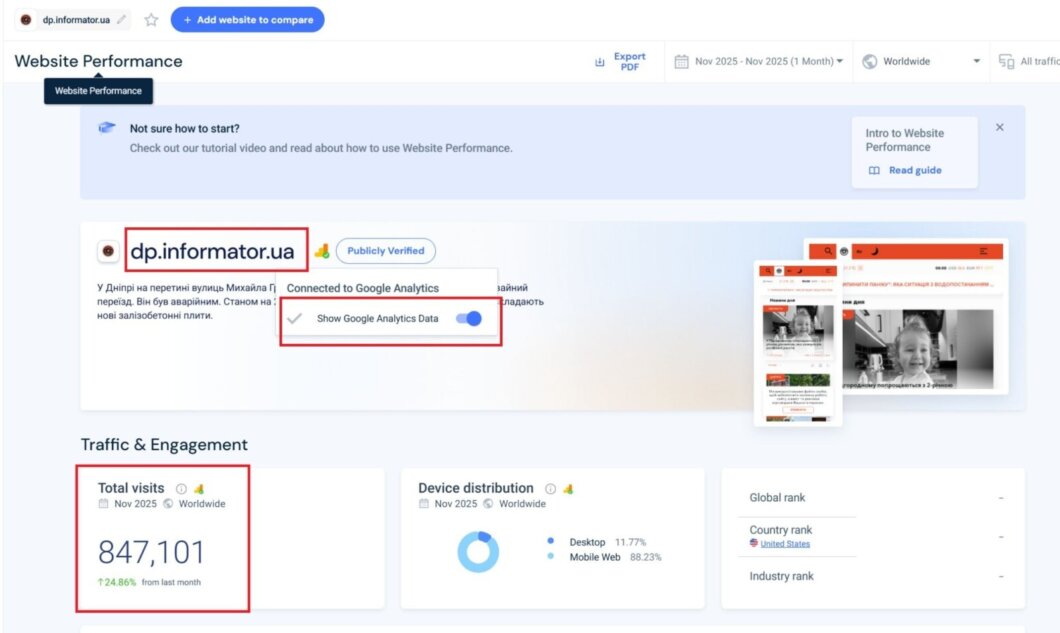
Task: Star the website as a favorite
Action: click(x=151, y=20)
